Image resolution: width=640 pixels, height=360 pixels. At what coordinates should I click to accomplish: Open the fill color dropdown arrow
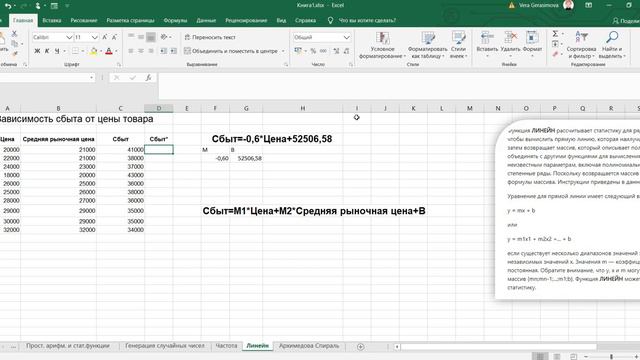pos(101,51)
